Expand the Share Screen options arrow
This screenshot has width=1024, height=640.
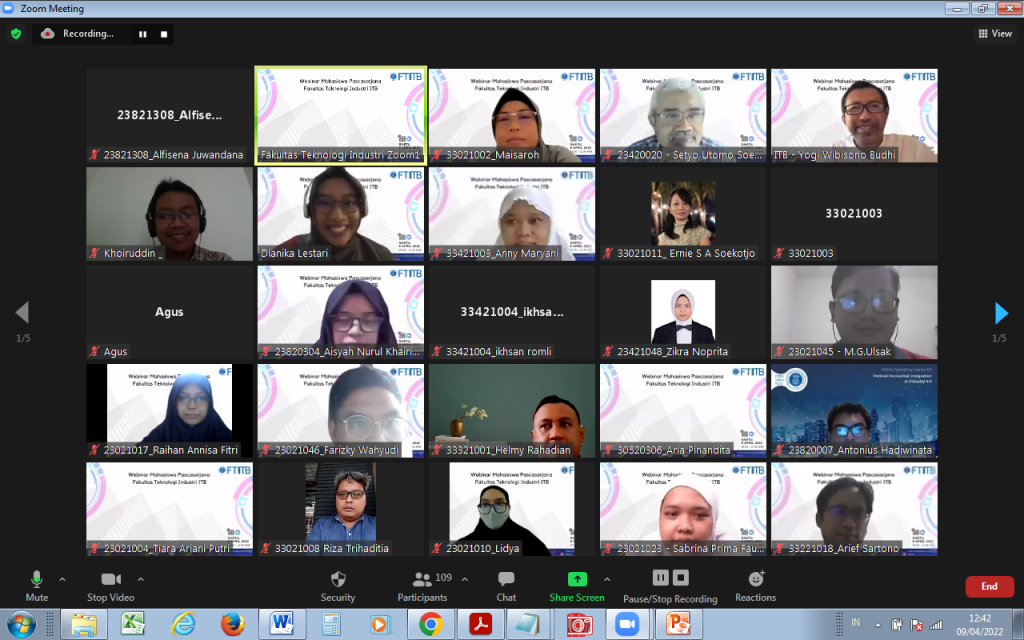click(608, 579)
